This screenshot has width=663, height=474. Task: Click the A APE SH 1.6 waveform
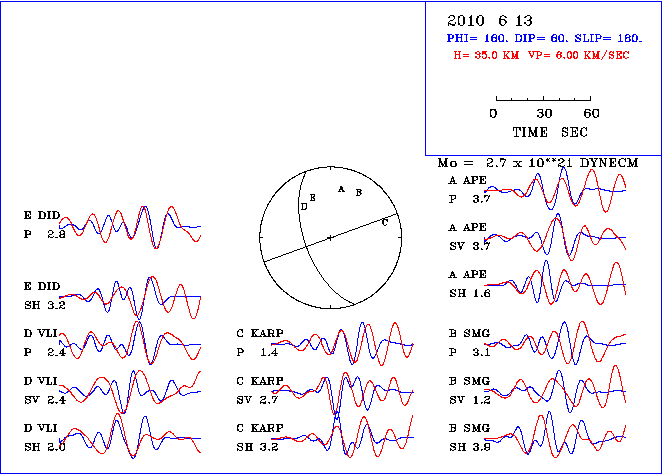coord(555,283)
